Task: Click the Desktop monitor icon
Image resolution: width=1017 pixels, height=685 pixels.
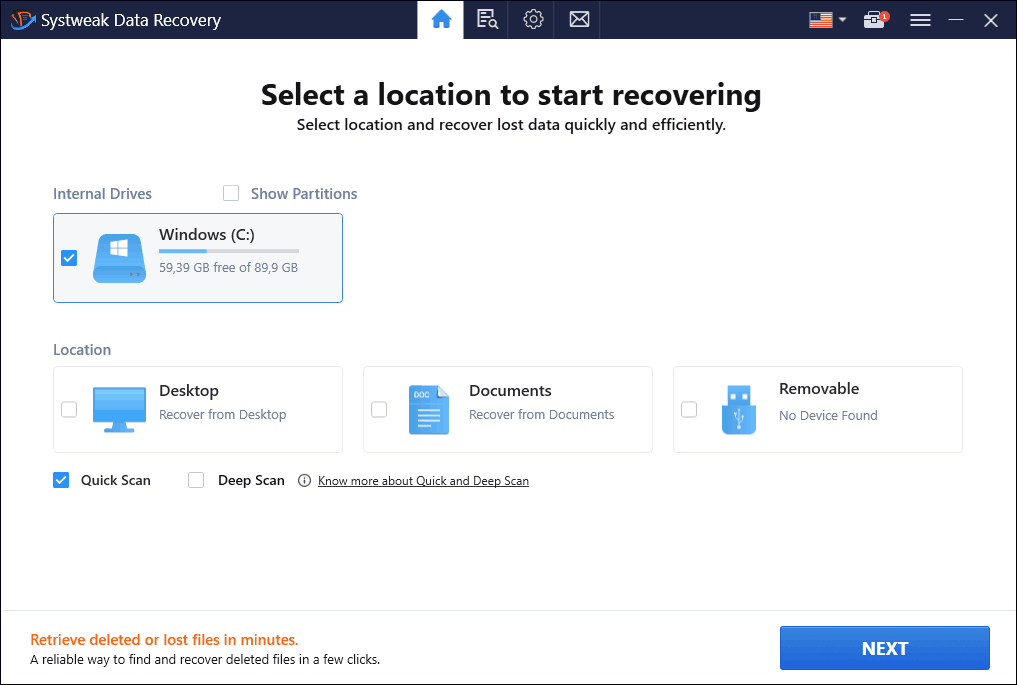Action: 119,409
